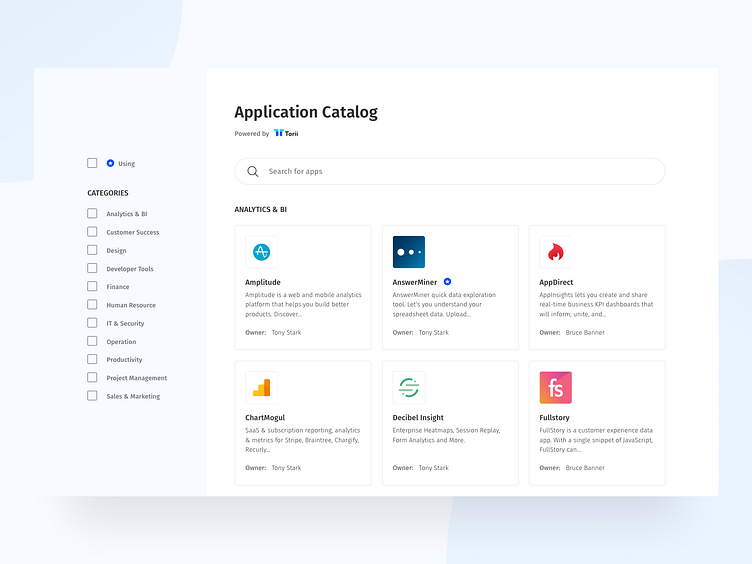Click AppDirect's owner Bruce Banner
752x564 pixels.
point(585,332)
